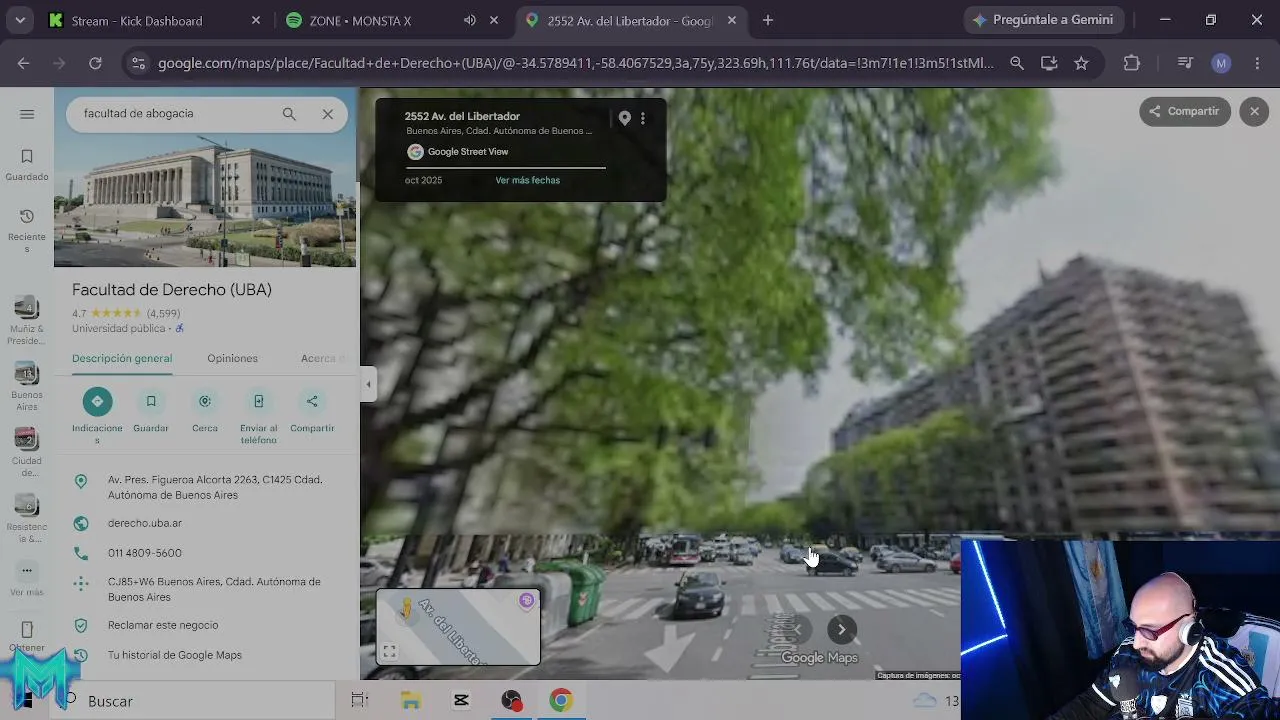Image resolution: width=1280 pixels, height=720 pixels.
Task: Click the Compartir button in Street View
Action: tap(1185, 111)
